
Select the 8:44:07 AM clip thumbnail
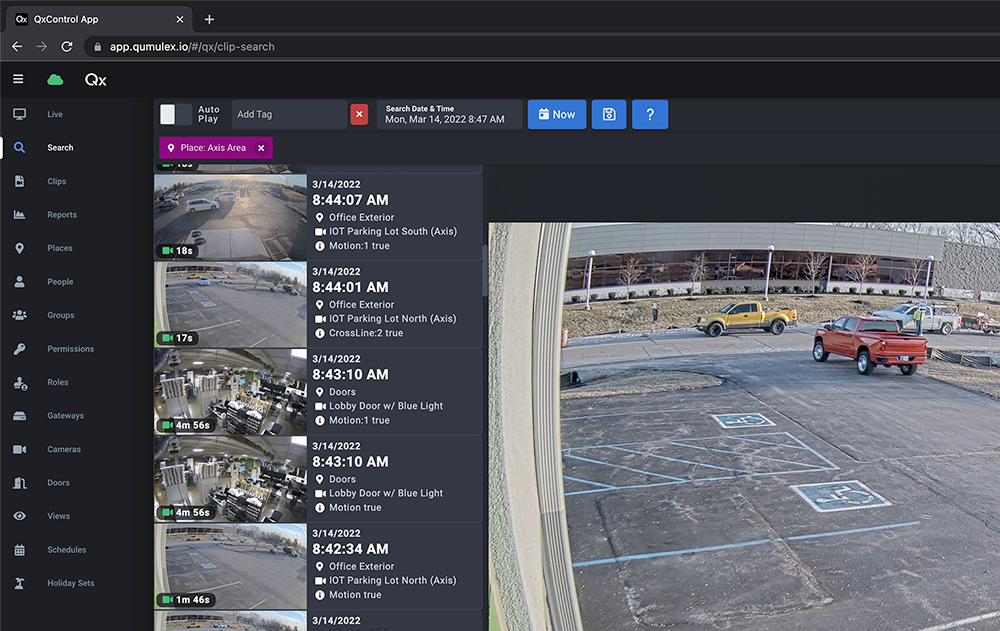(230, 217)
